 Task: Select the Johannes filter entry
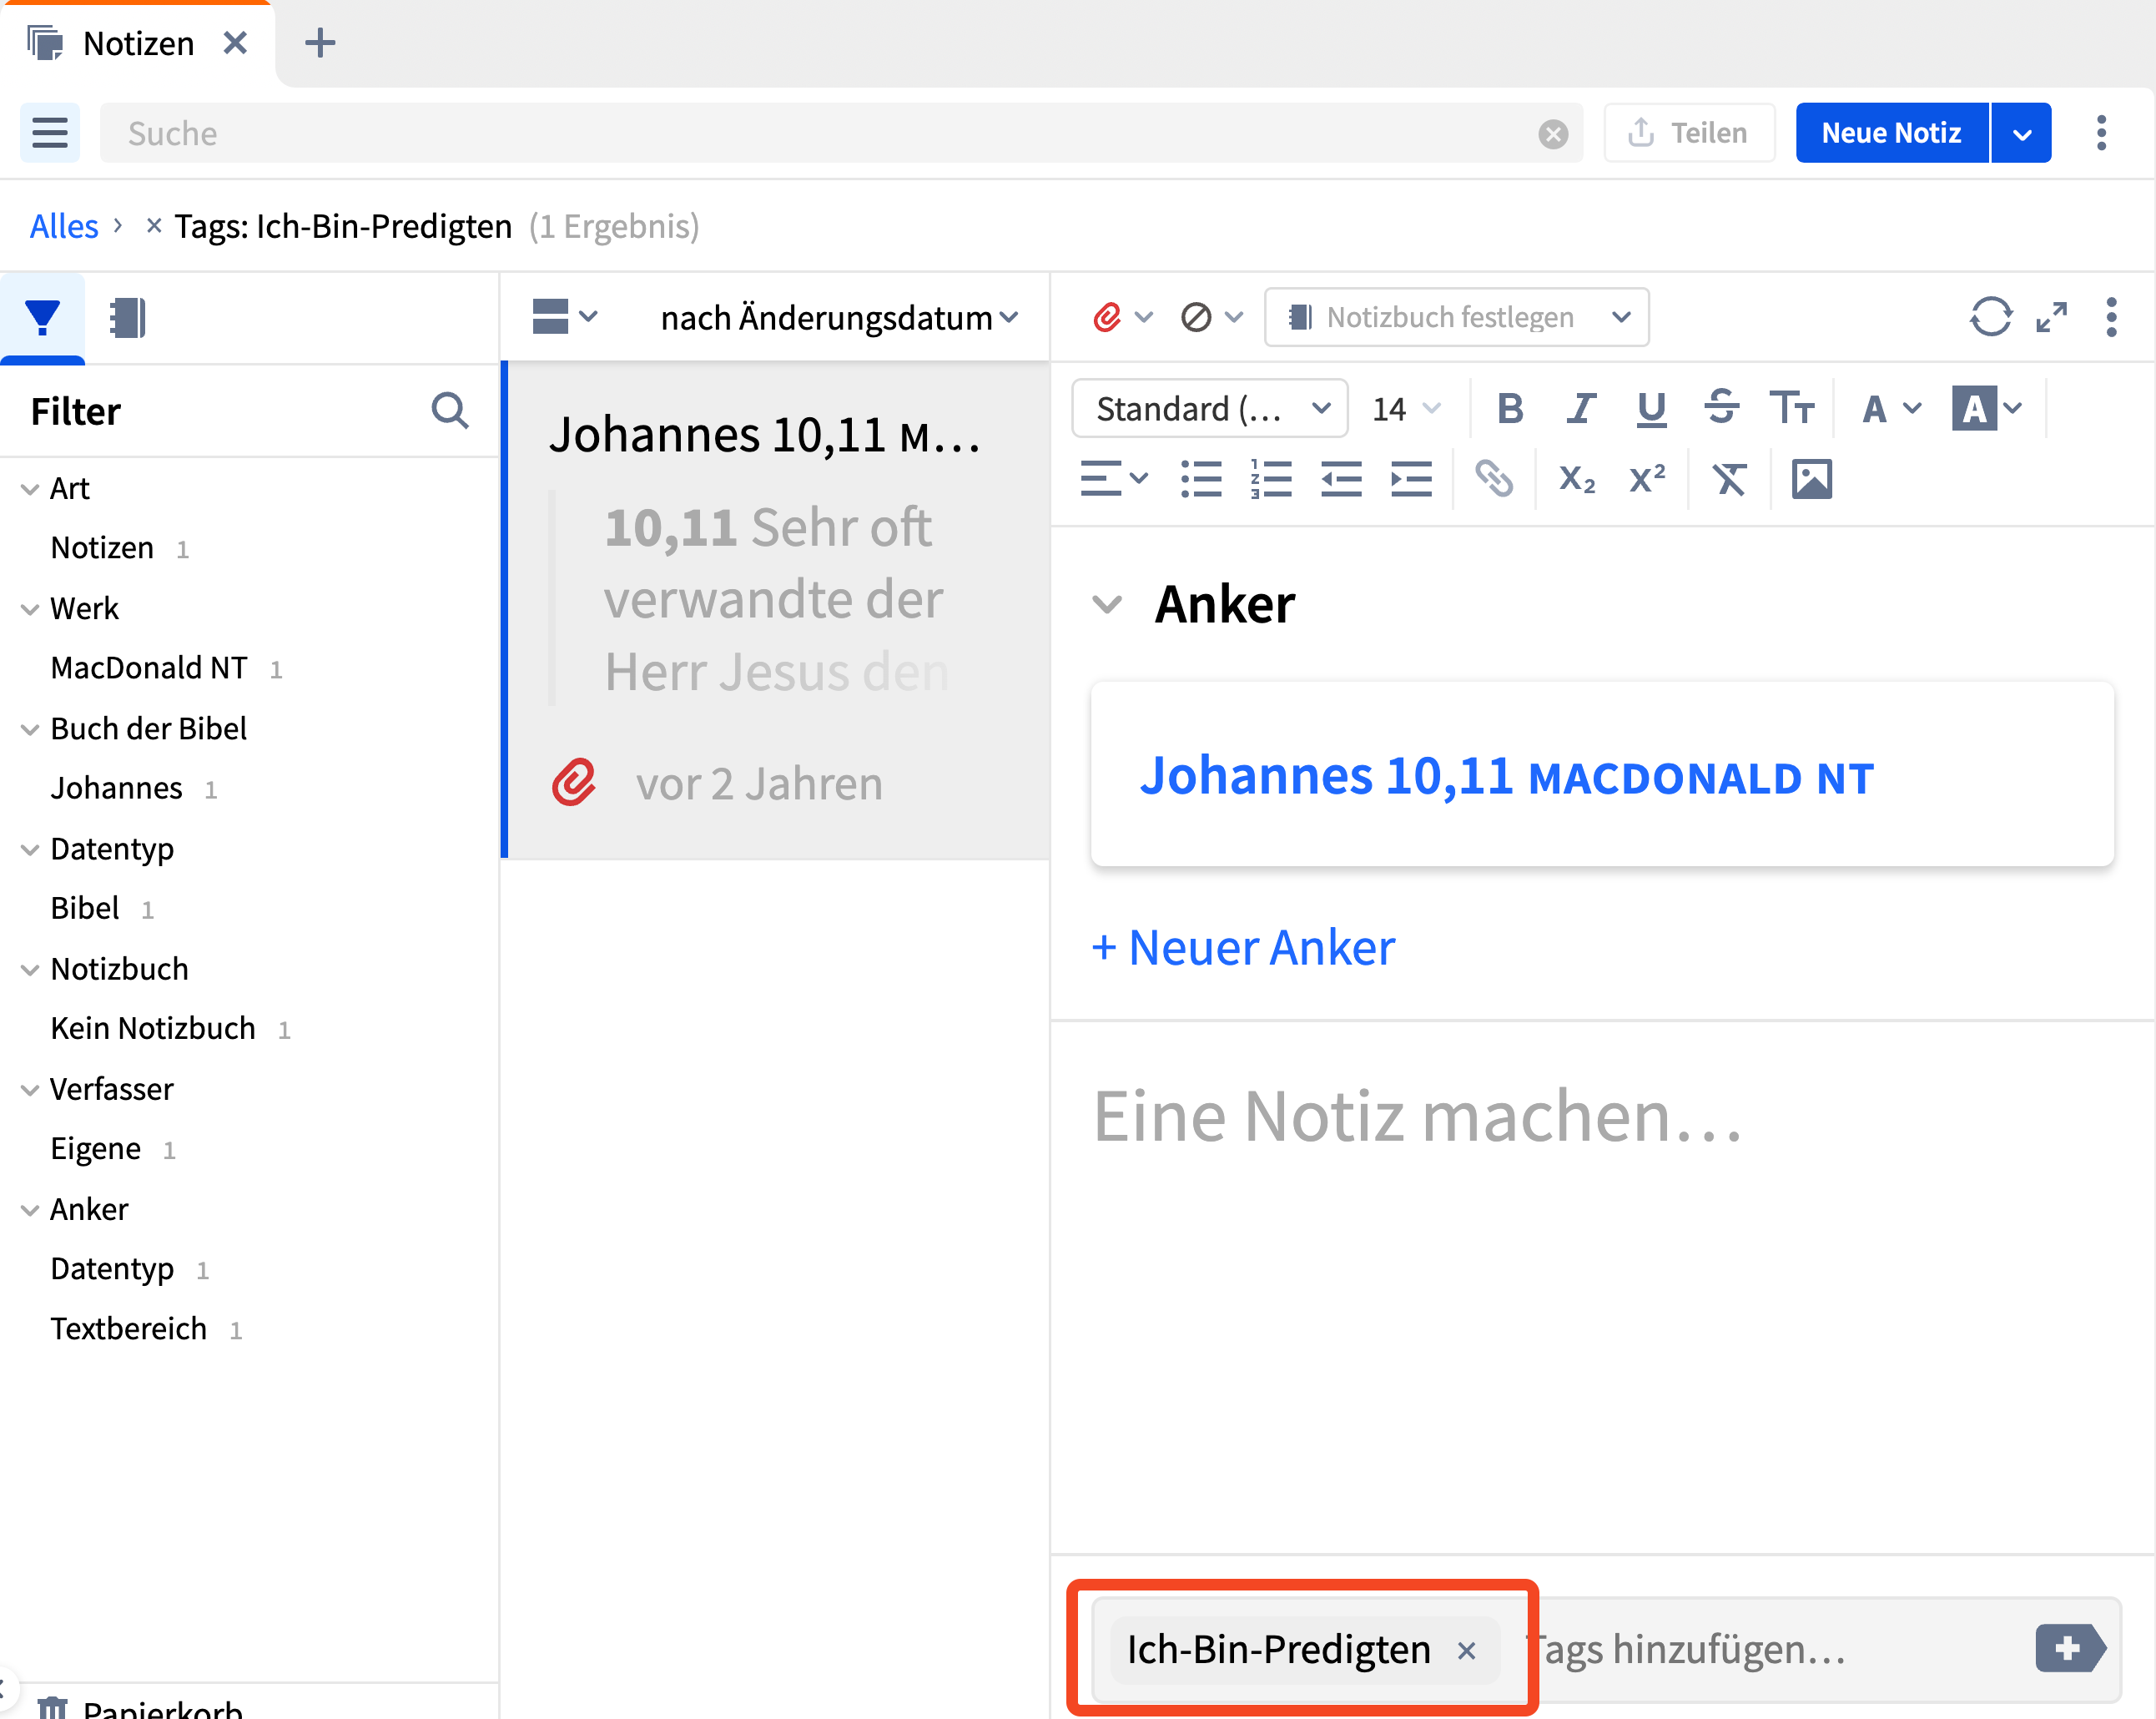tap(116, 788)
